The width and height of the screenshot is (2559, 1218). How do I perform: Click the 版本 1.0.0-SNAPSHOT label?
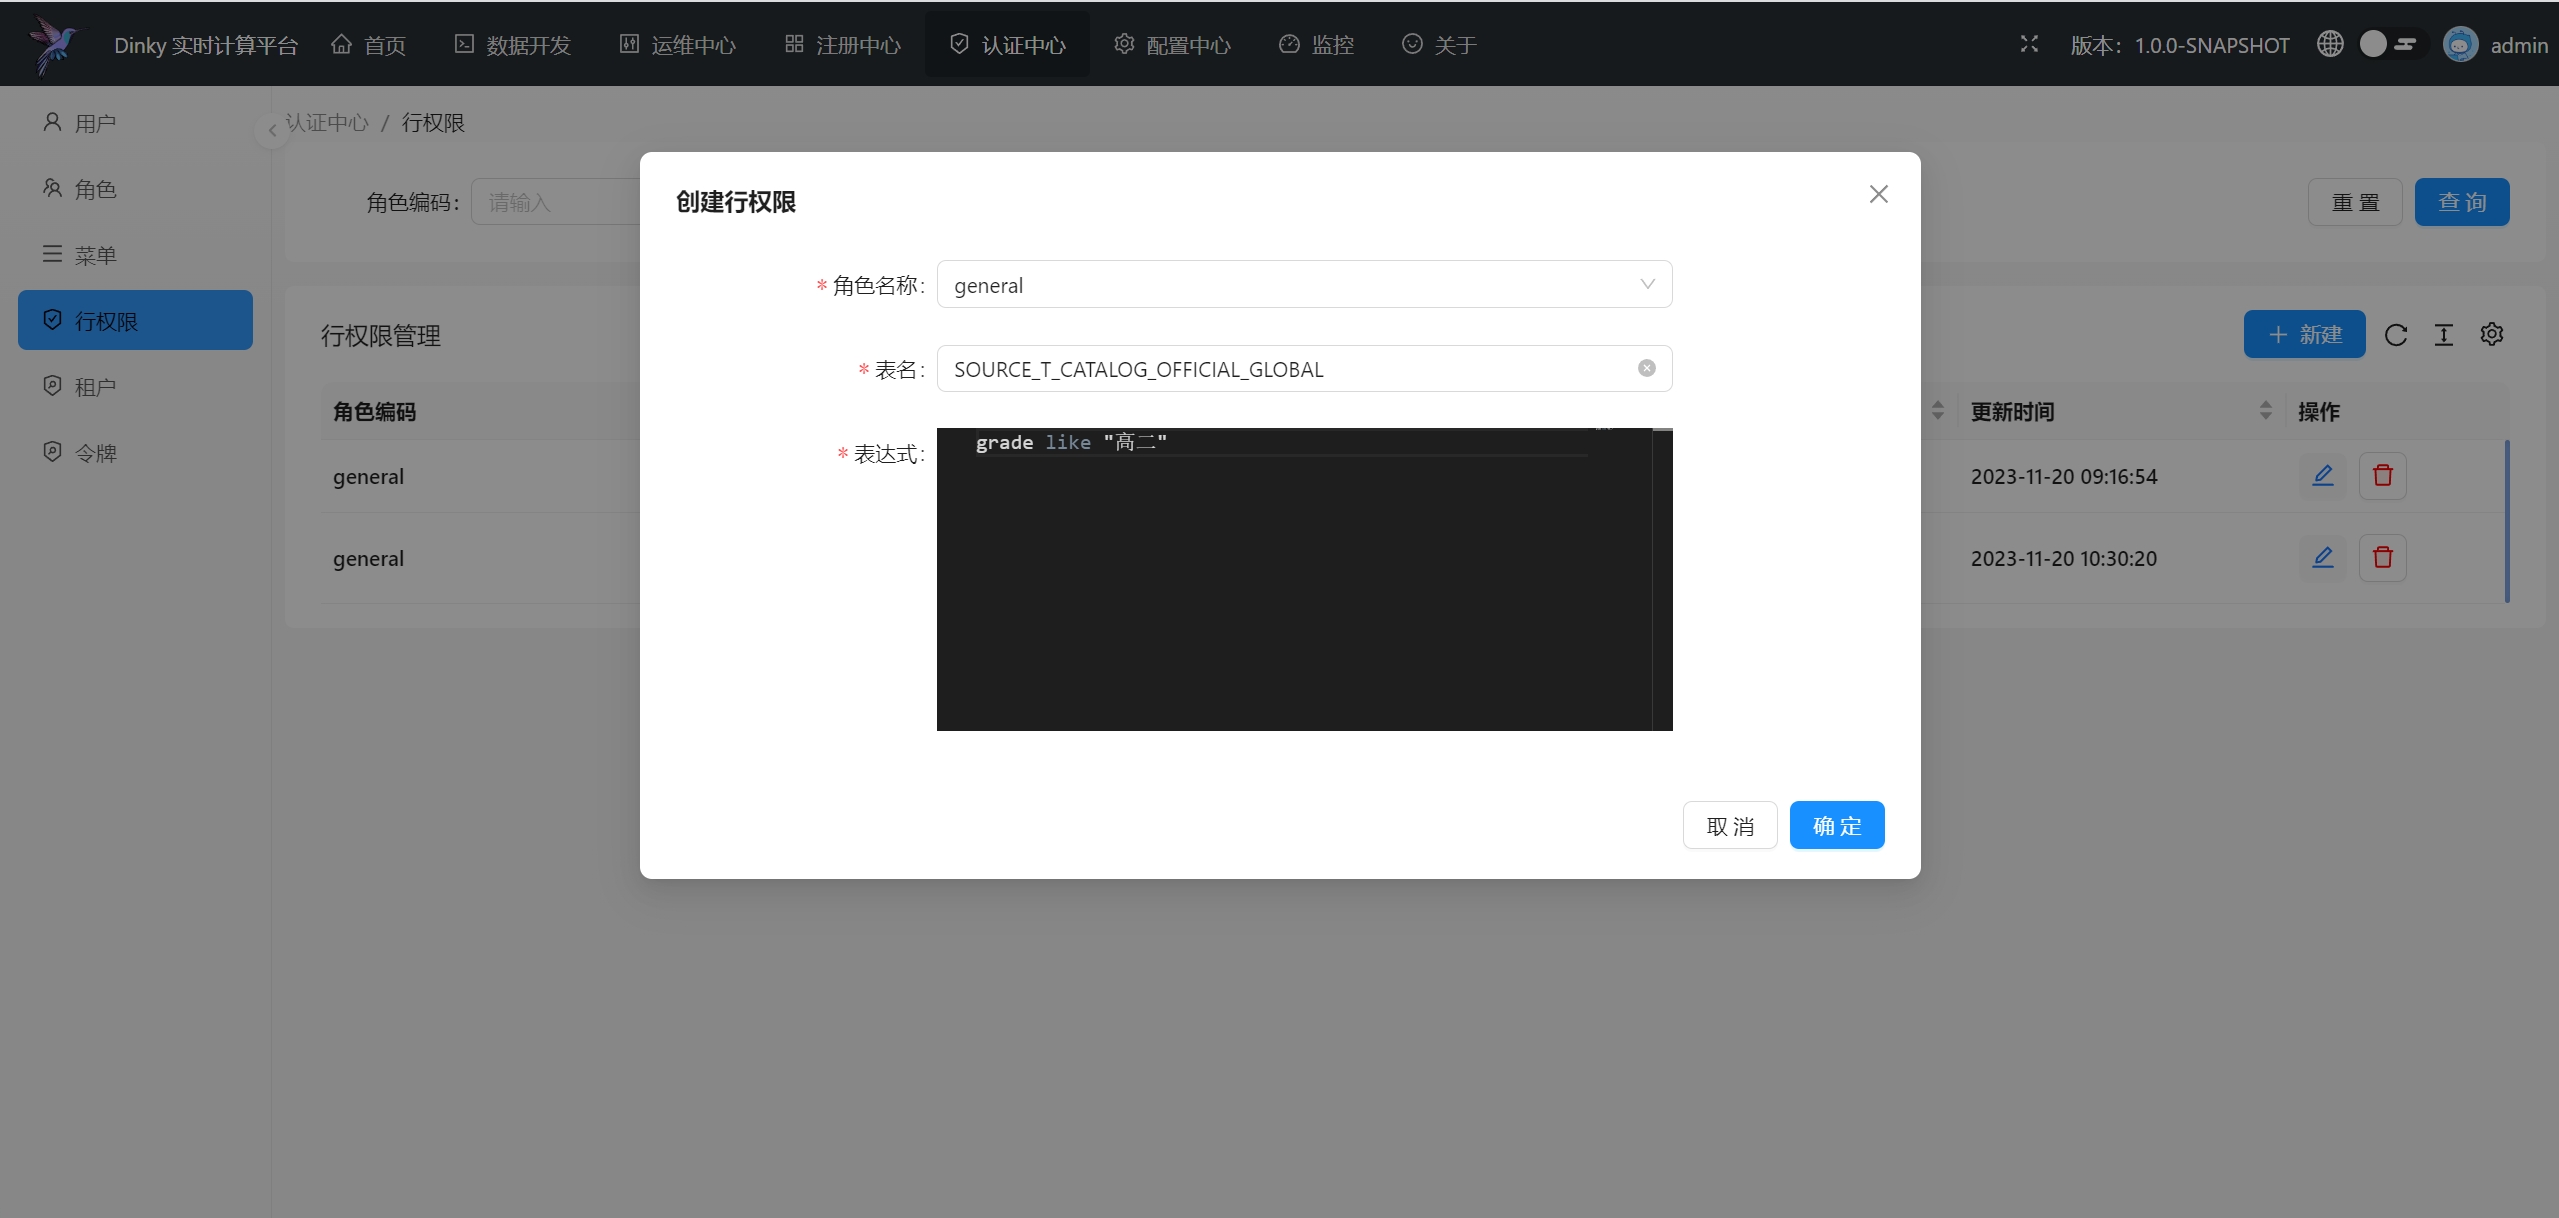(x=2180, y=45)
